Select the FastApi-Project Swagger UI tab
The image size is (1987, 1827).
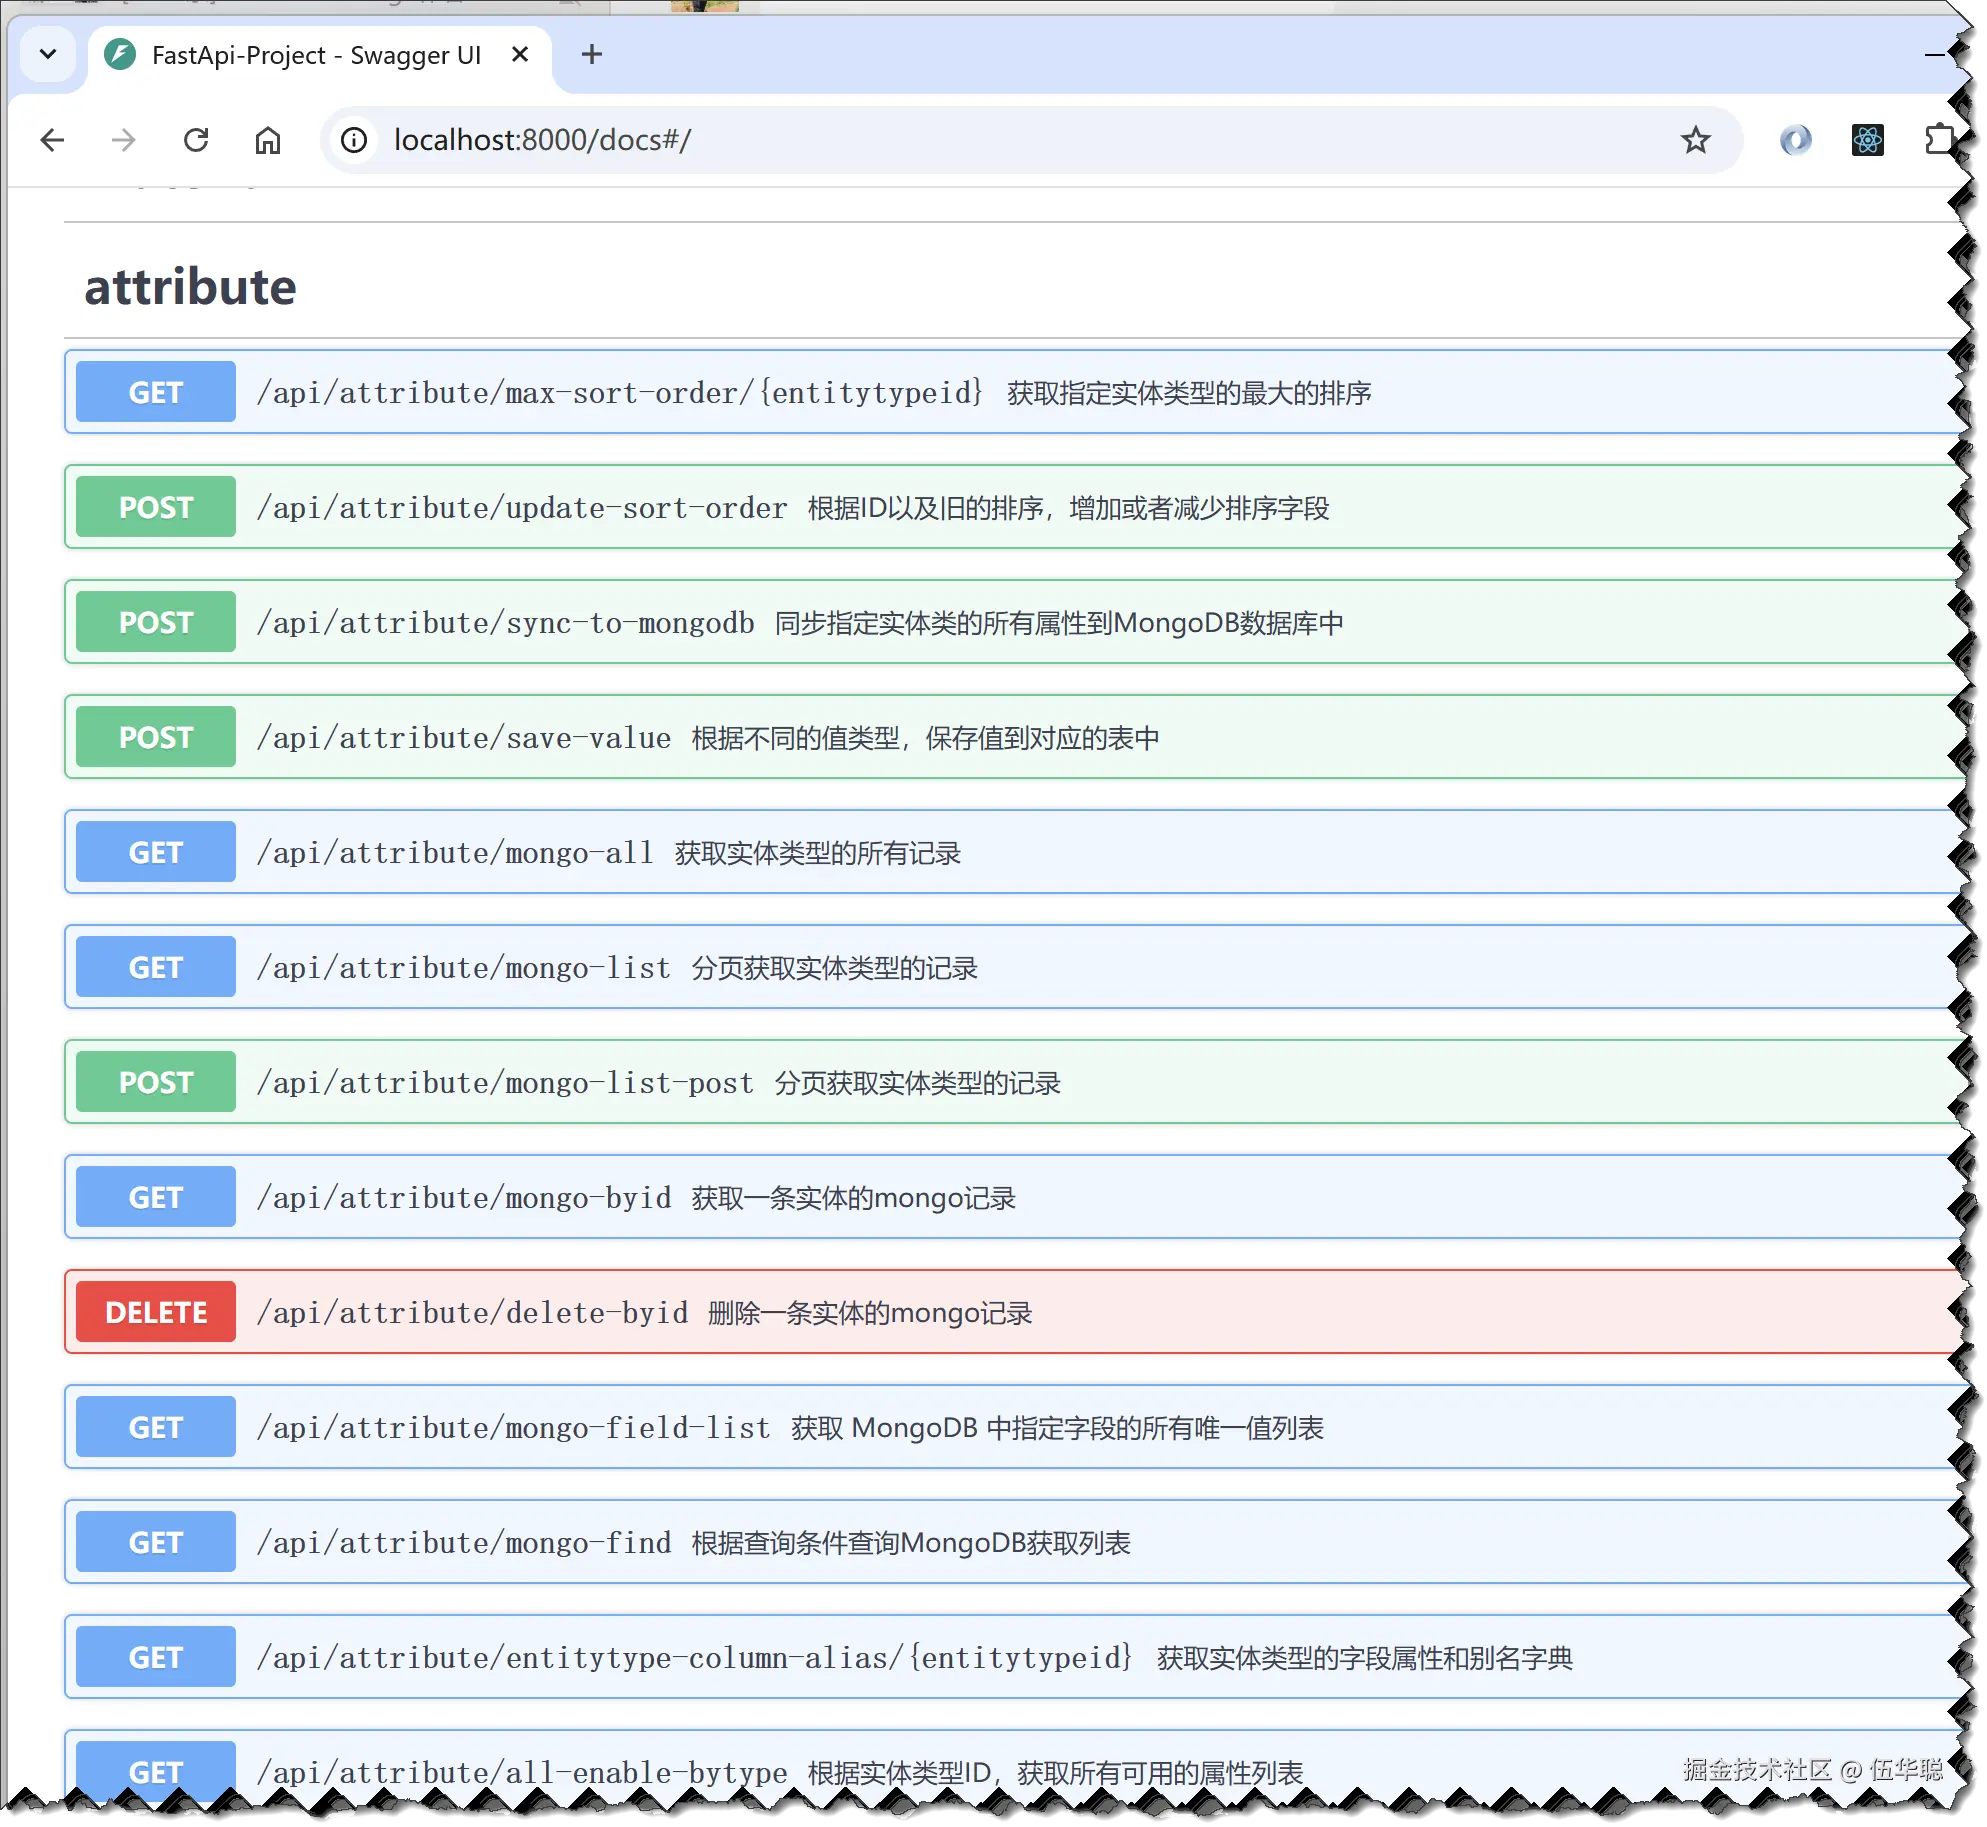(x=315, y=55)
